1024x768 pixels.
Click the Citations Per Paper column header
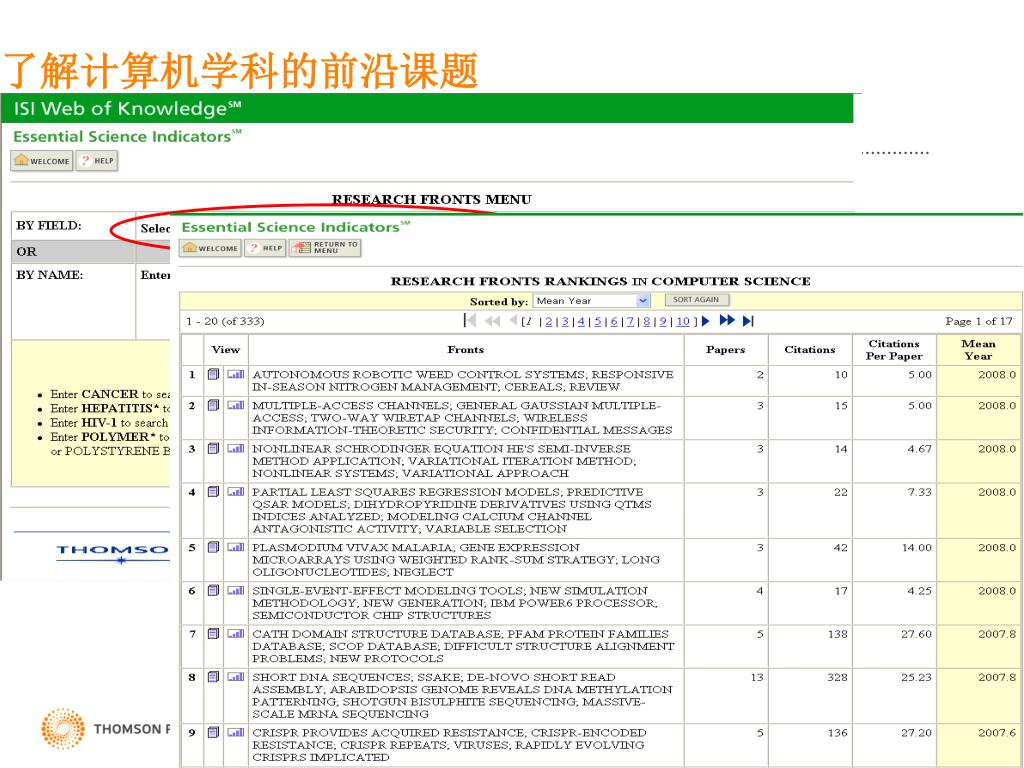tap(894, 349)
